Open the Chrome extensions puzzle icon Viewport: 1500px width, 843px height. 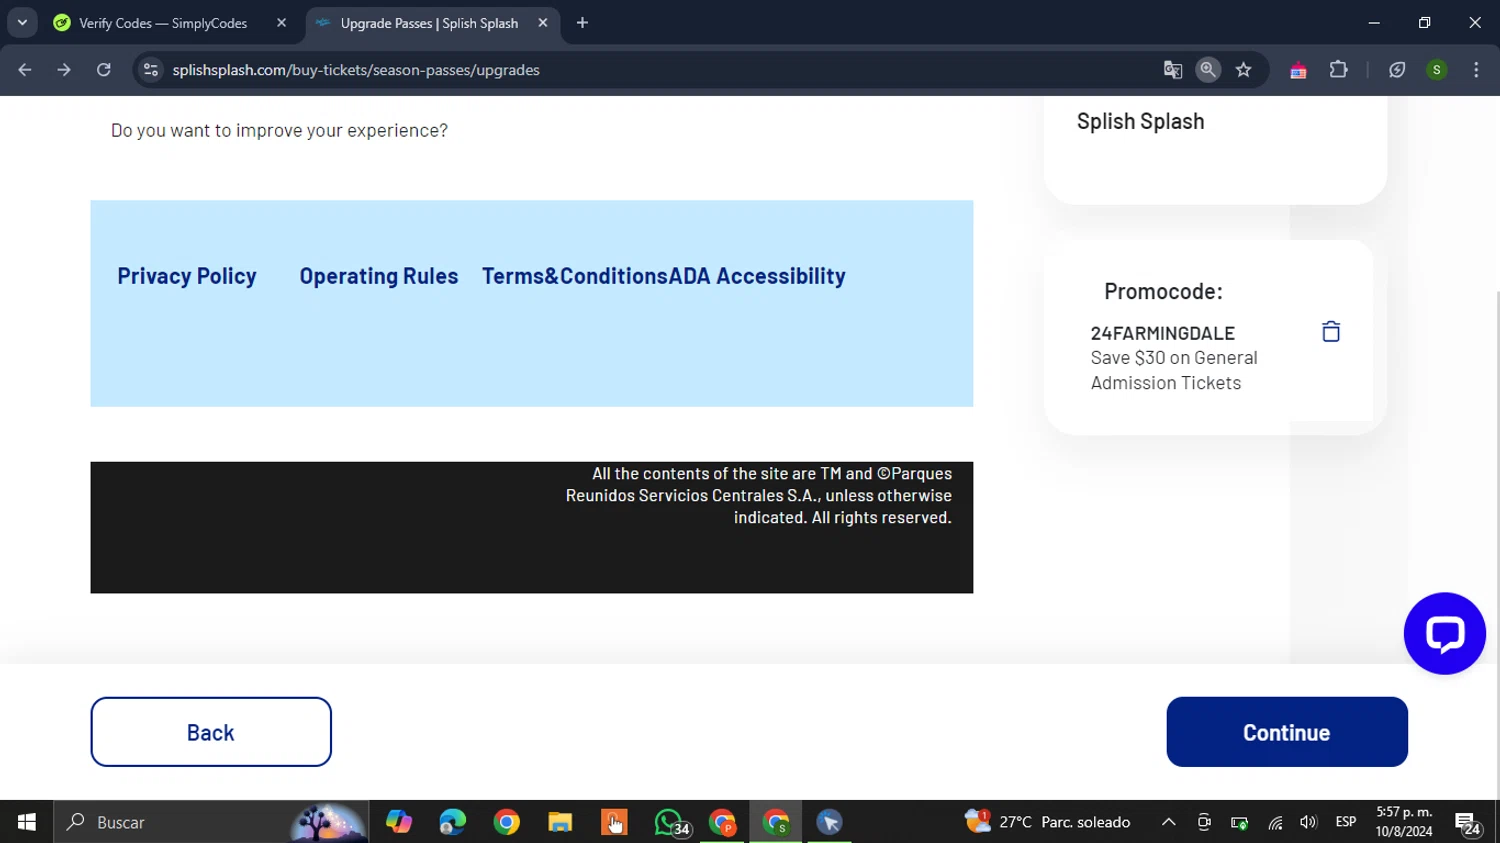pos(1338,70)
